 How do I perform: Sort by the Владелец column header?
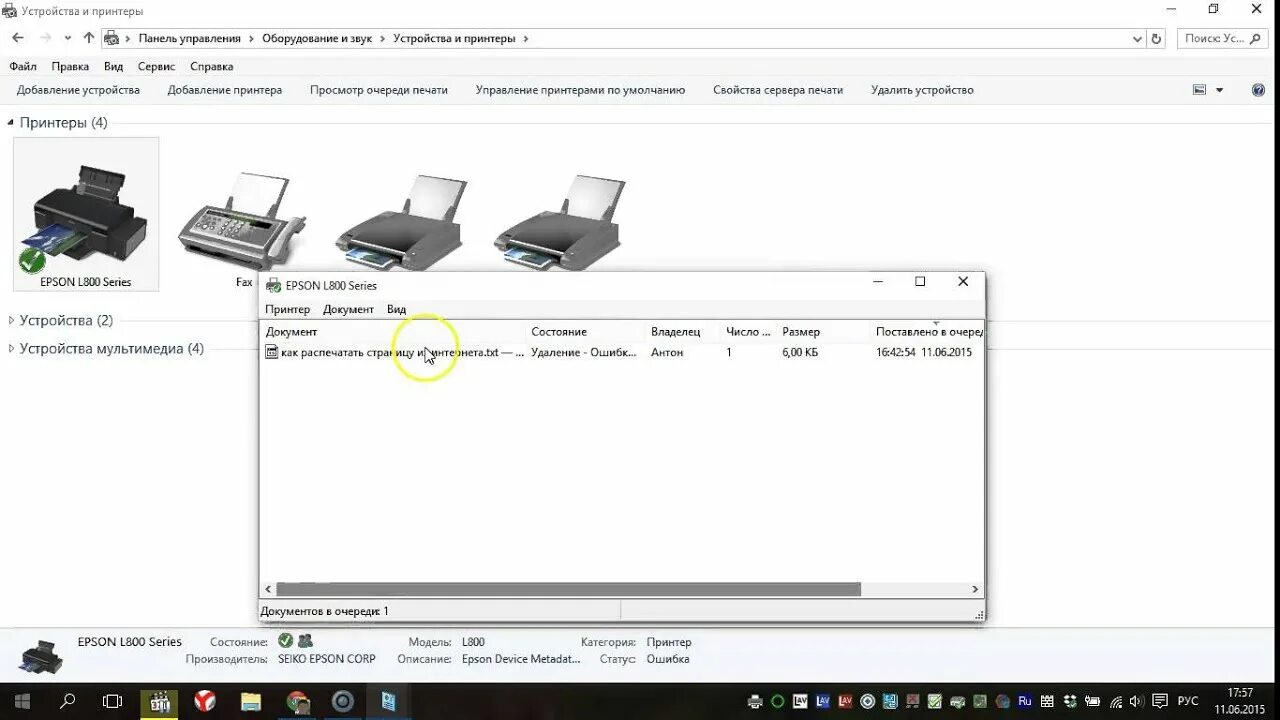[682, 331]
